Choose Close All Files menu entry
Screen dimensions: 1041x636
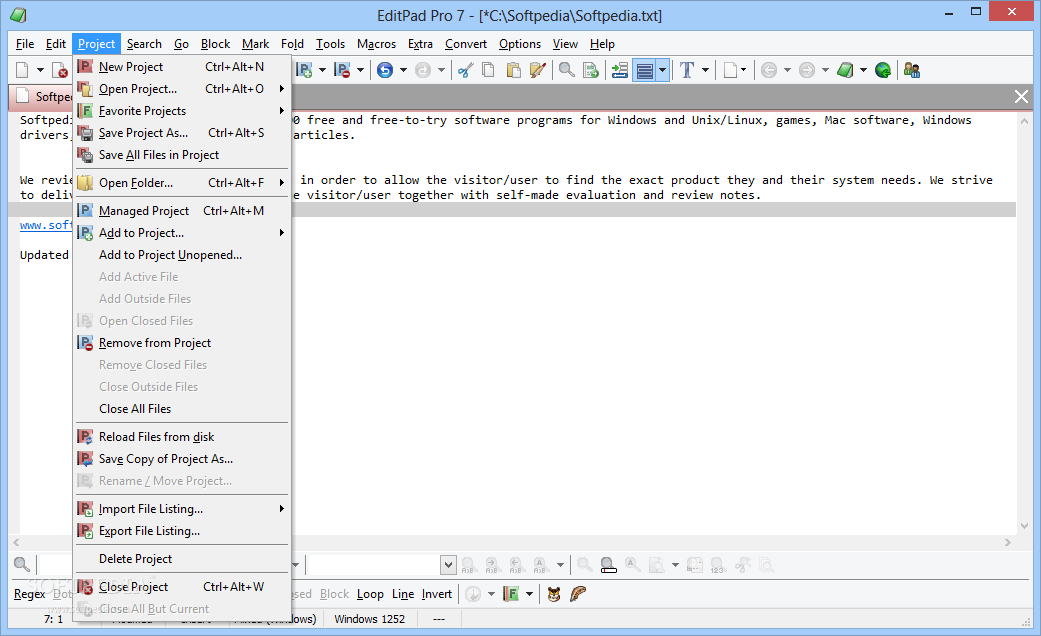(181, 409)
